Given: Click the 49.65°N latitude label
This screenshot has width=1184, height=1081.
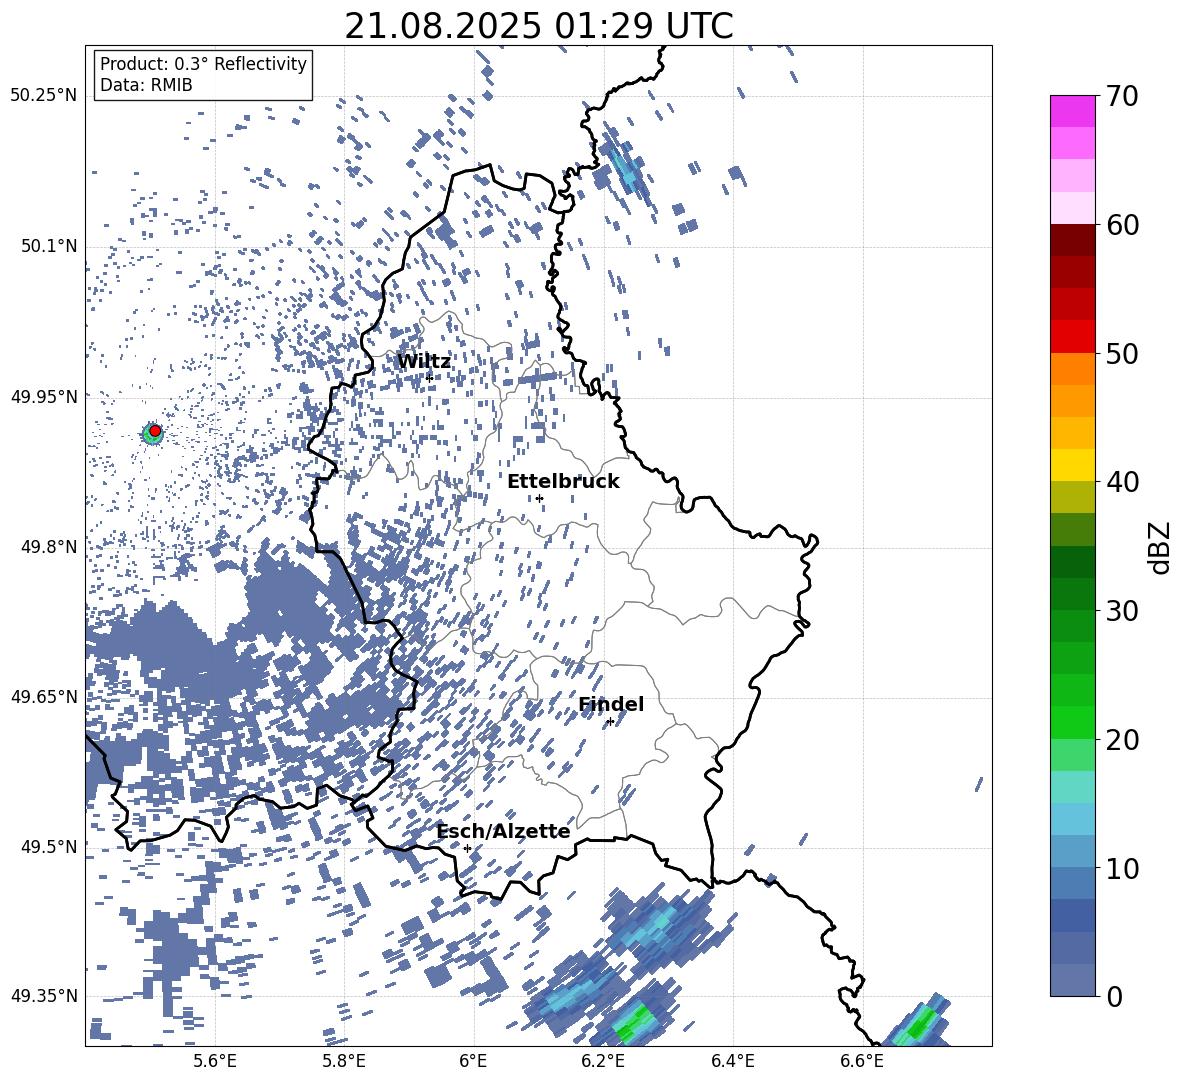Looking at the screenshot, I should pyautogui.click(x=44, y=696).
